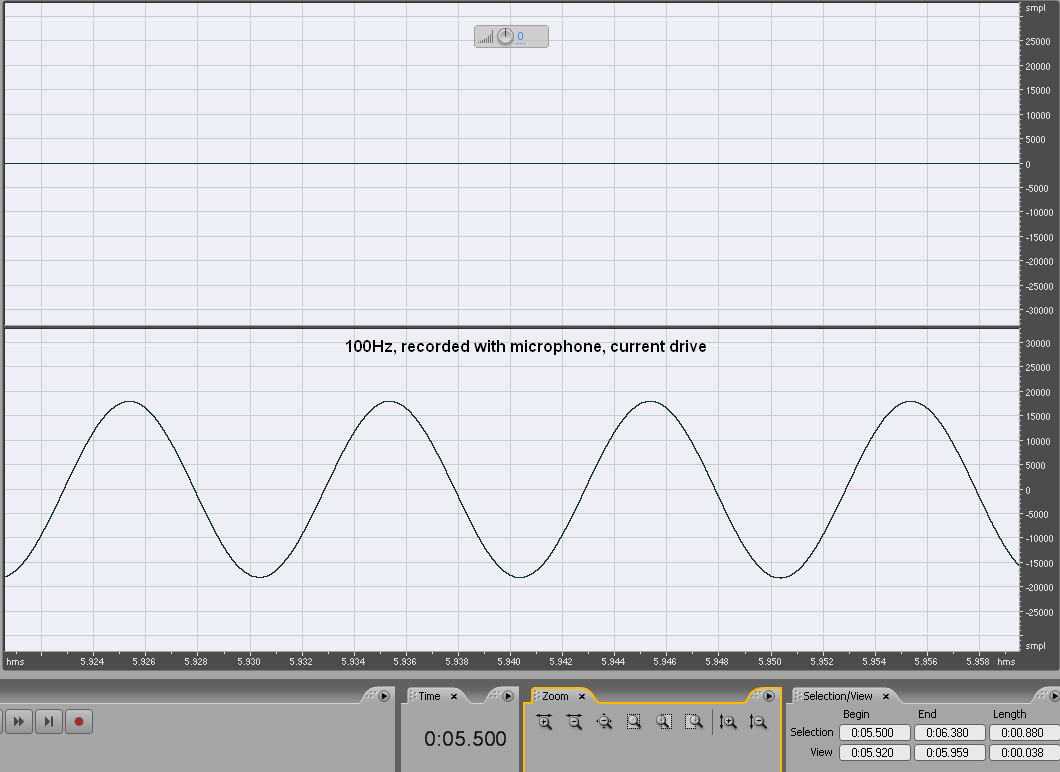The height and width of the screenshot is (772, 1060).
Task: Click the smpl label atop amplitude ruler
Action: coord(1035,8)
